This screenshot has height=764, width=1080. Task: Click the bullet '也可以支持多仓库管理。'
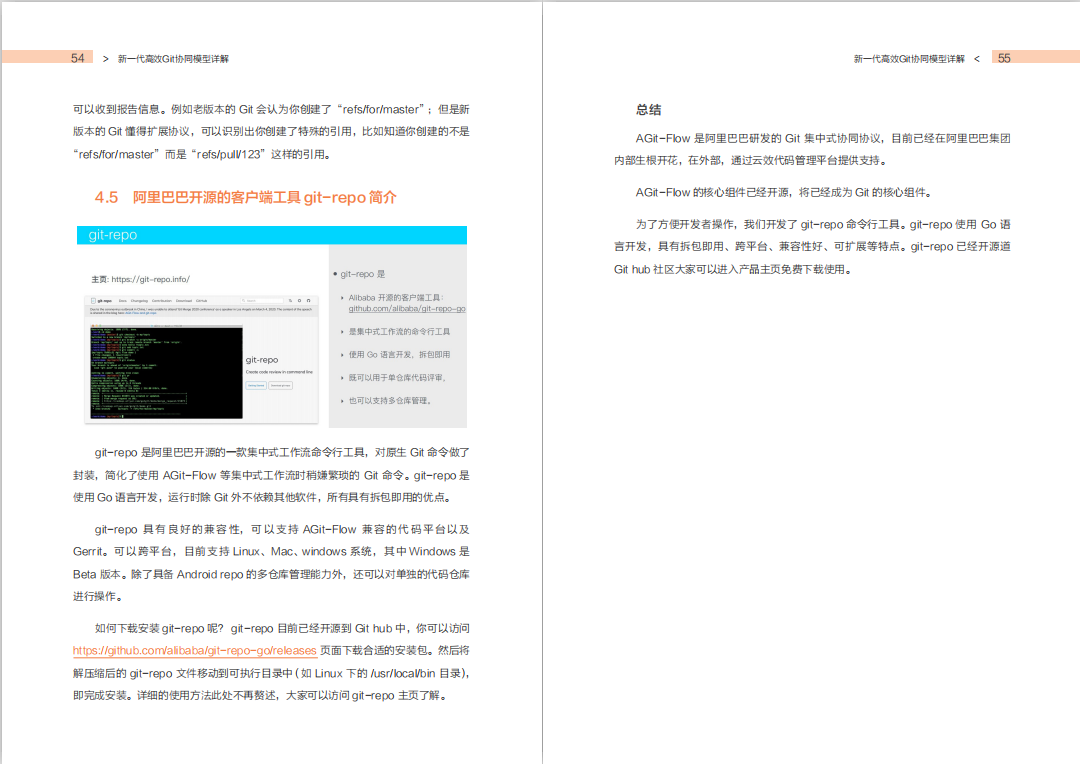tap(390, 400)
